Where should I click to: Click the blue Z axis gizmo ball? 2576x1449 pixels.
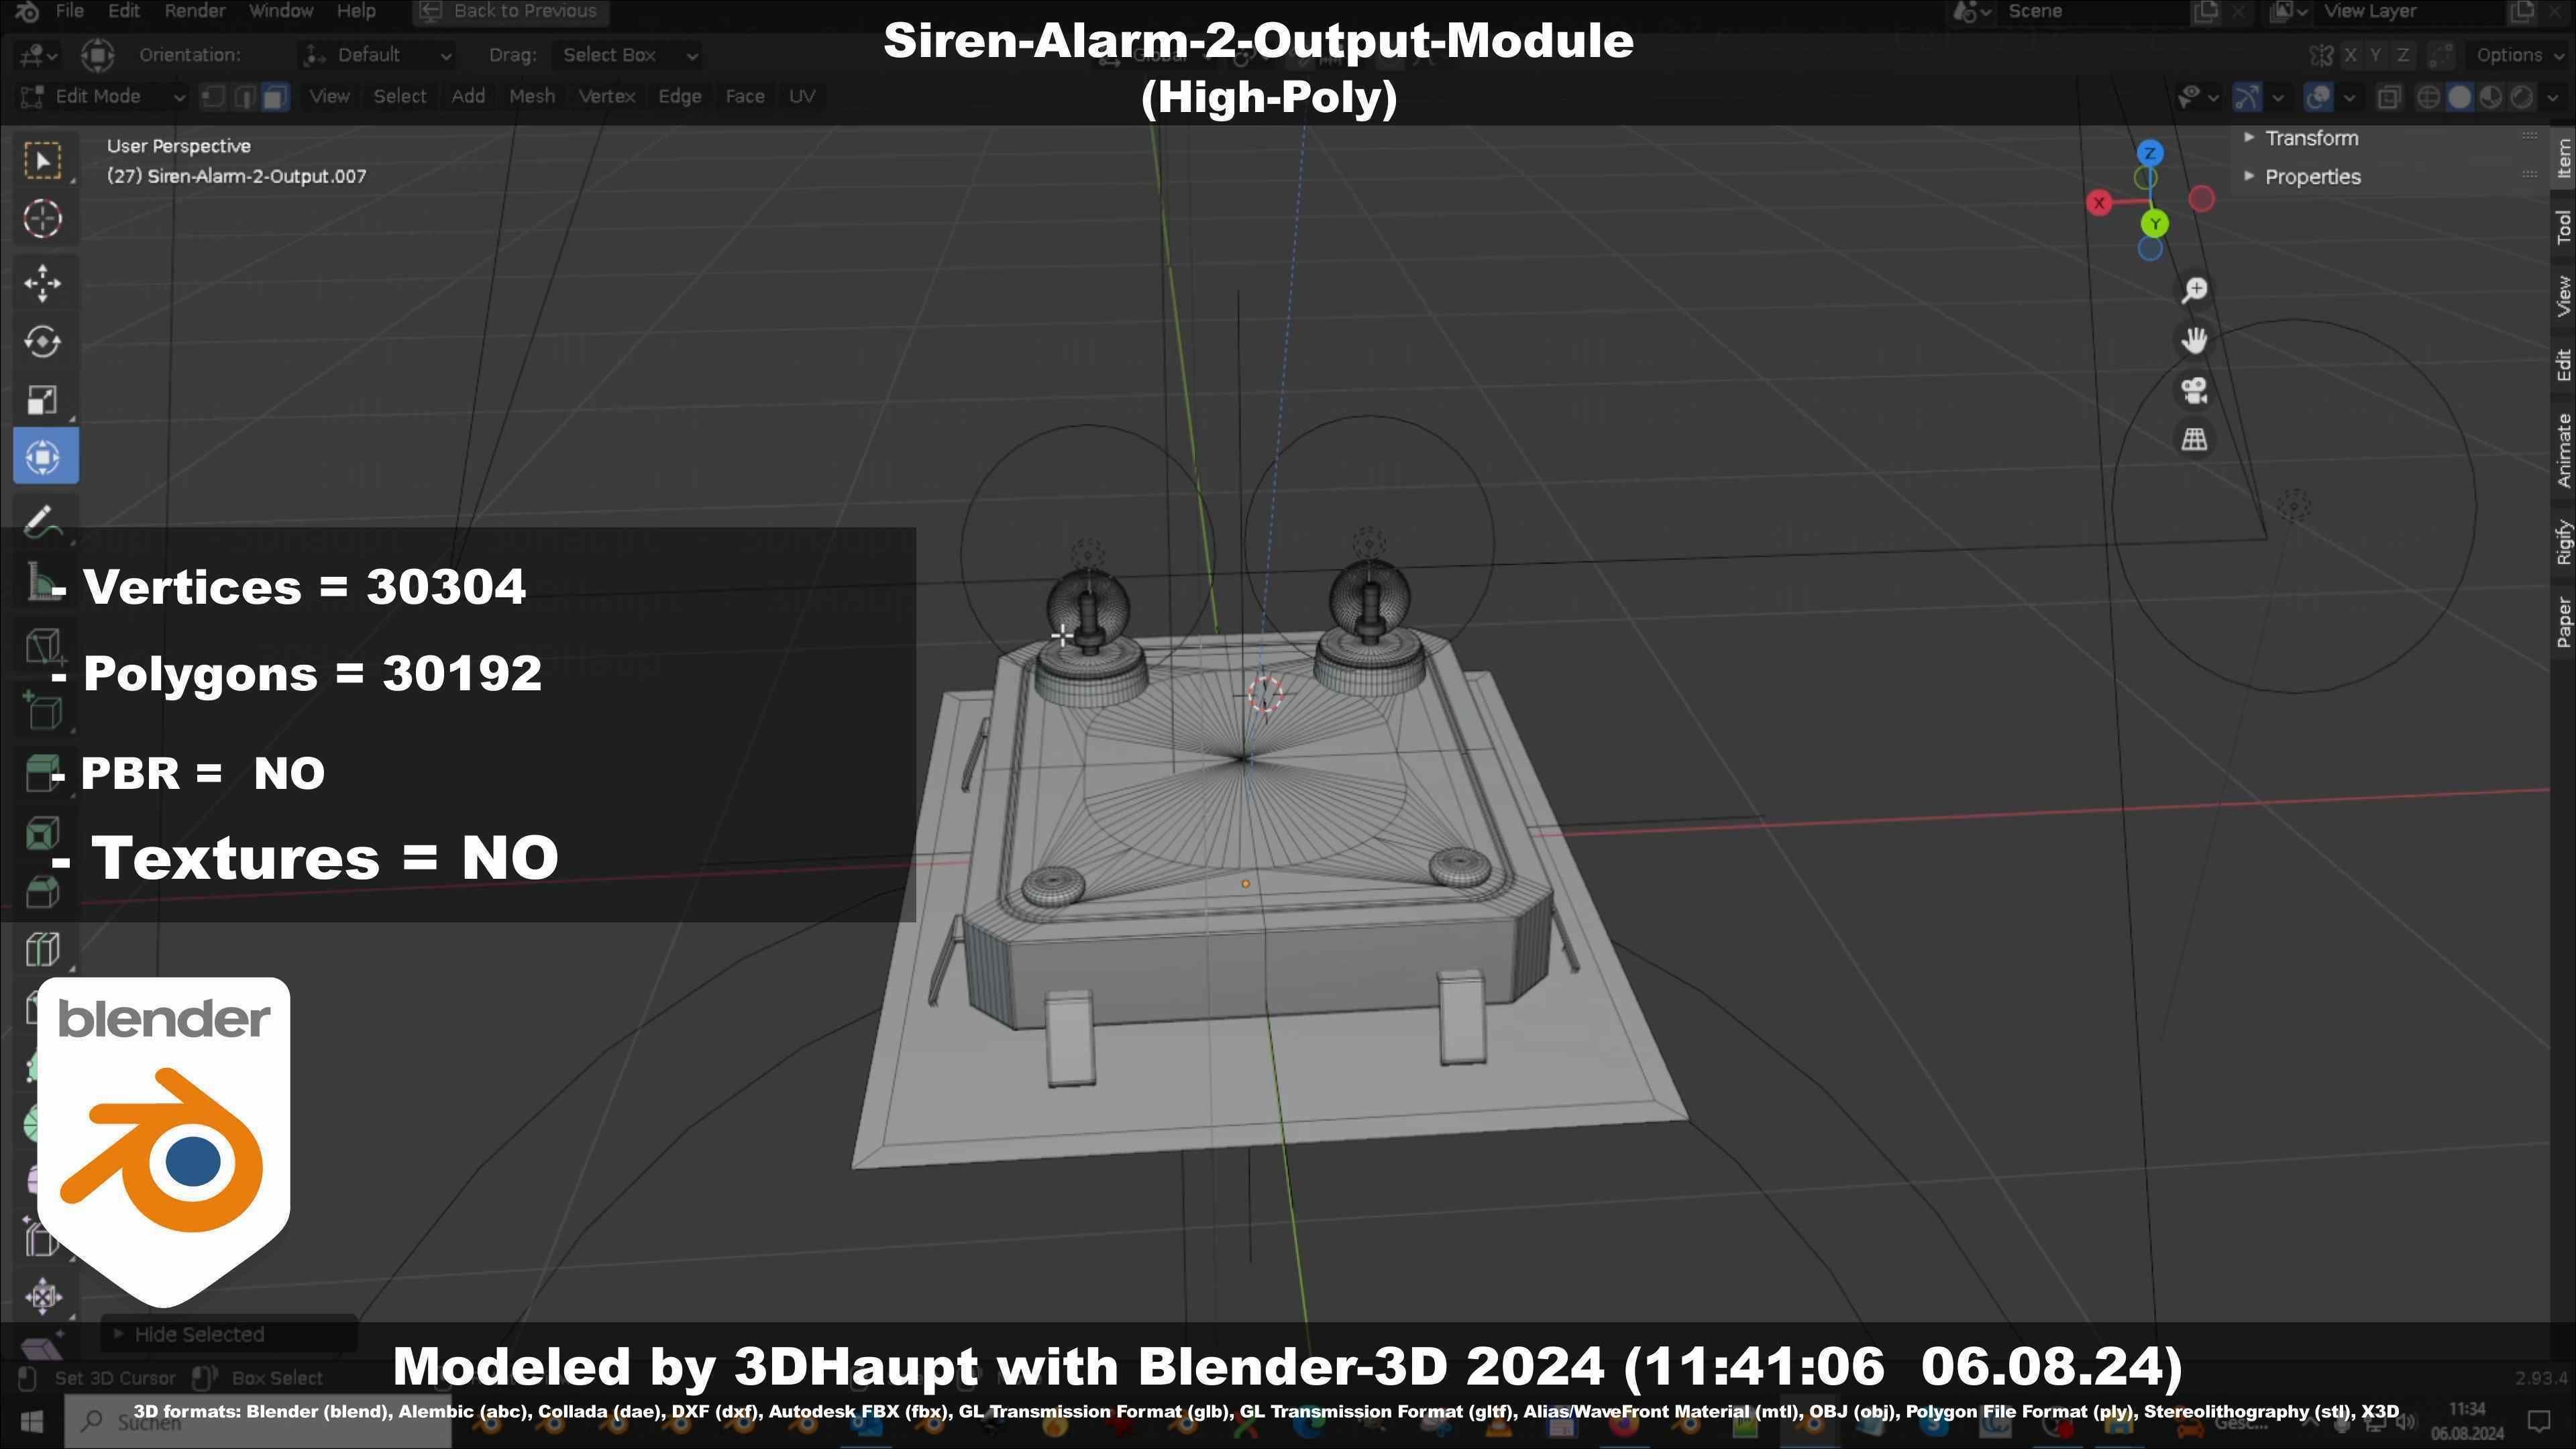click(x=2150, y=153)
